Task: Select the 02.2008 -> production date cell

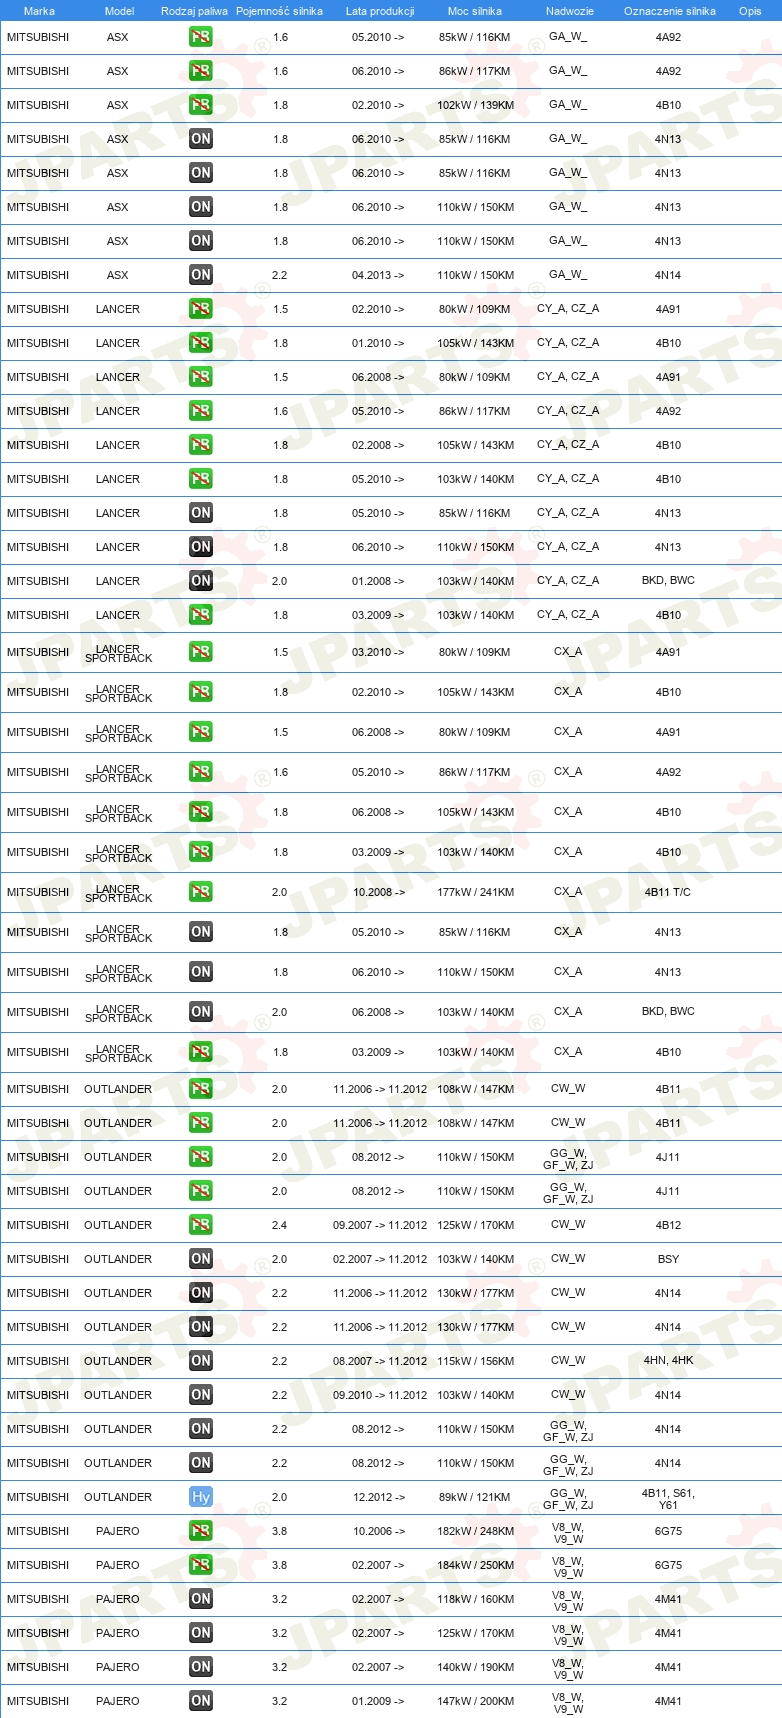Action: (378, 445)
